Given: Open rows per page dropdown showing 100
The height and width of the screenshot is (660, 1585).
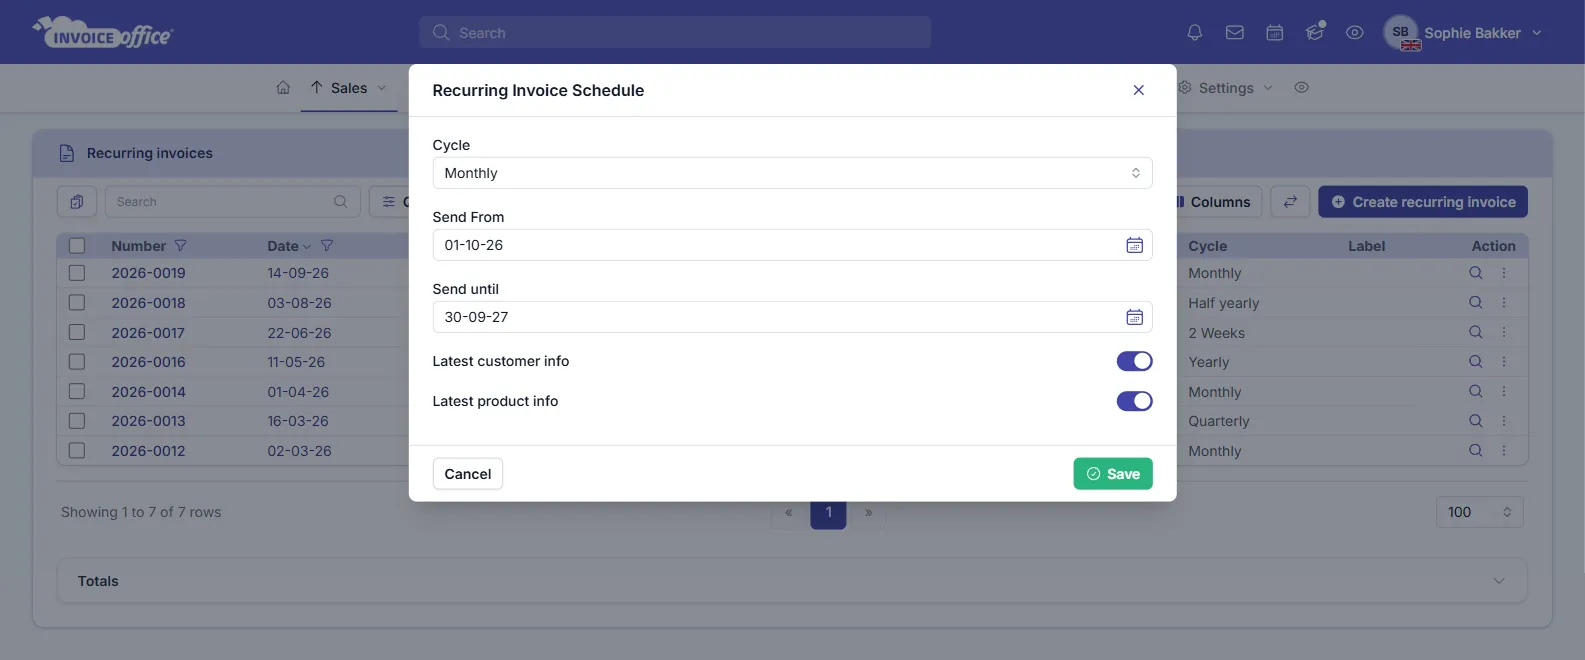Looking at the screenshot, I should coord(1479,512).
